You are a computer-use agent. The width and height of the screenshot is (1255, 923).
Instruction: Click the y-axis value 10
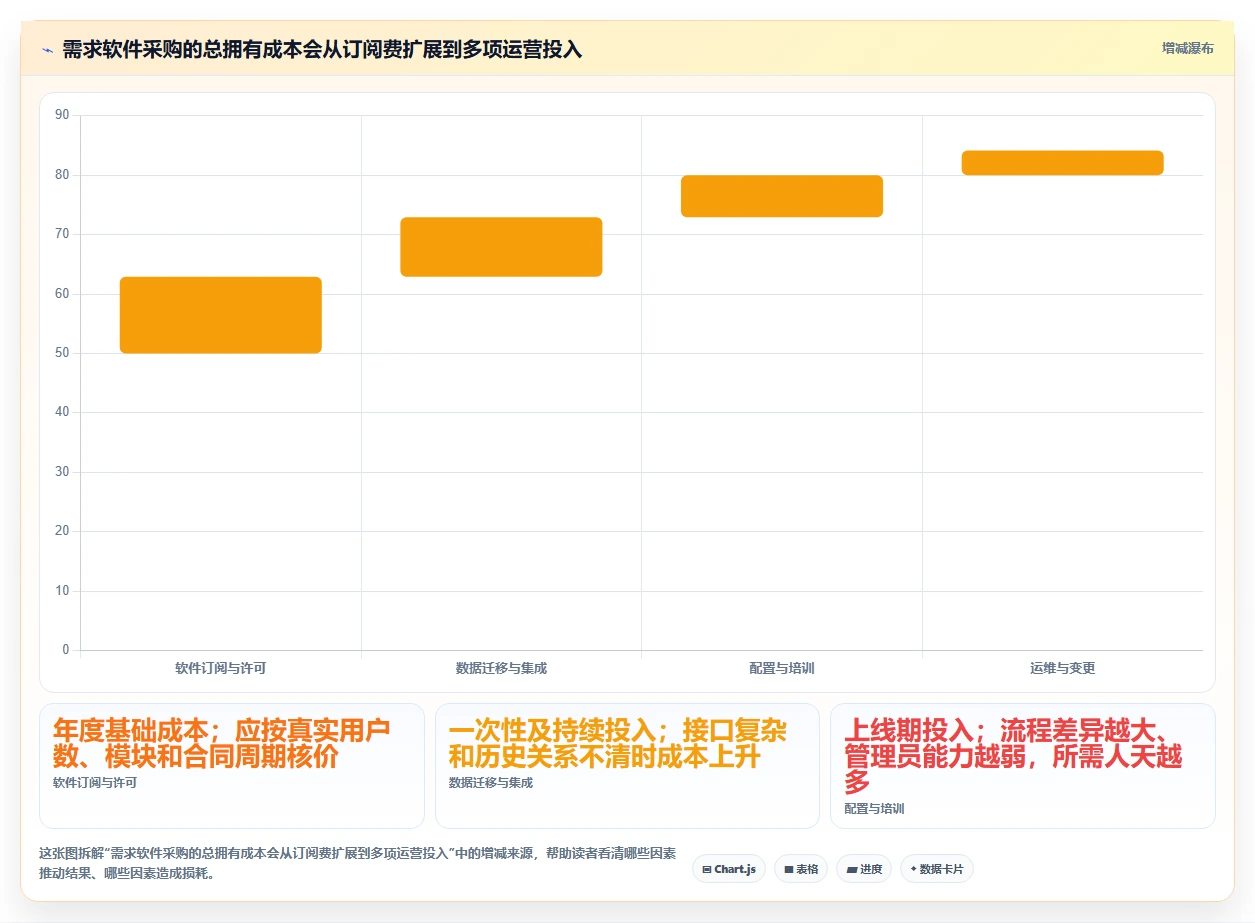click(62, 591)
